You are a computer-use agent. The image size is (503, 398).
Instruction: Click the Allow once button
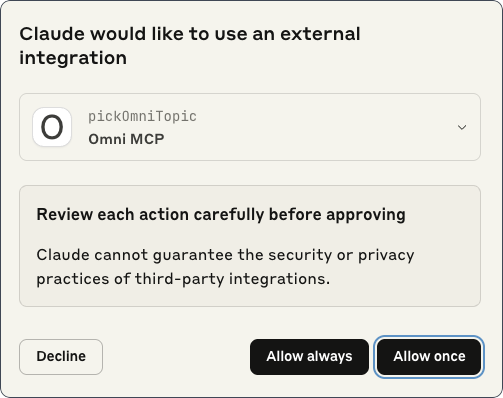coord(429,357)
